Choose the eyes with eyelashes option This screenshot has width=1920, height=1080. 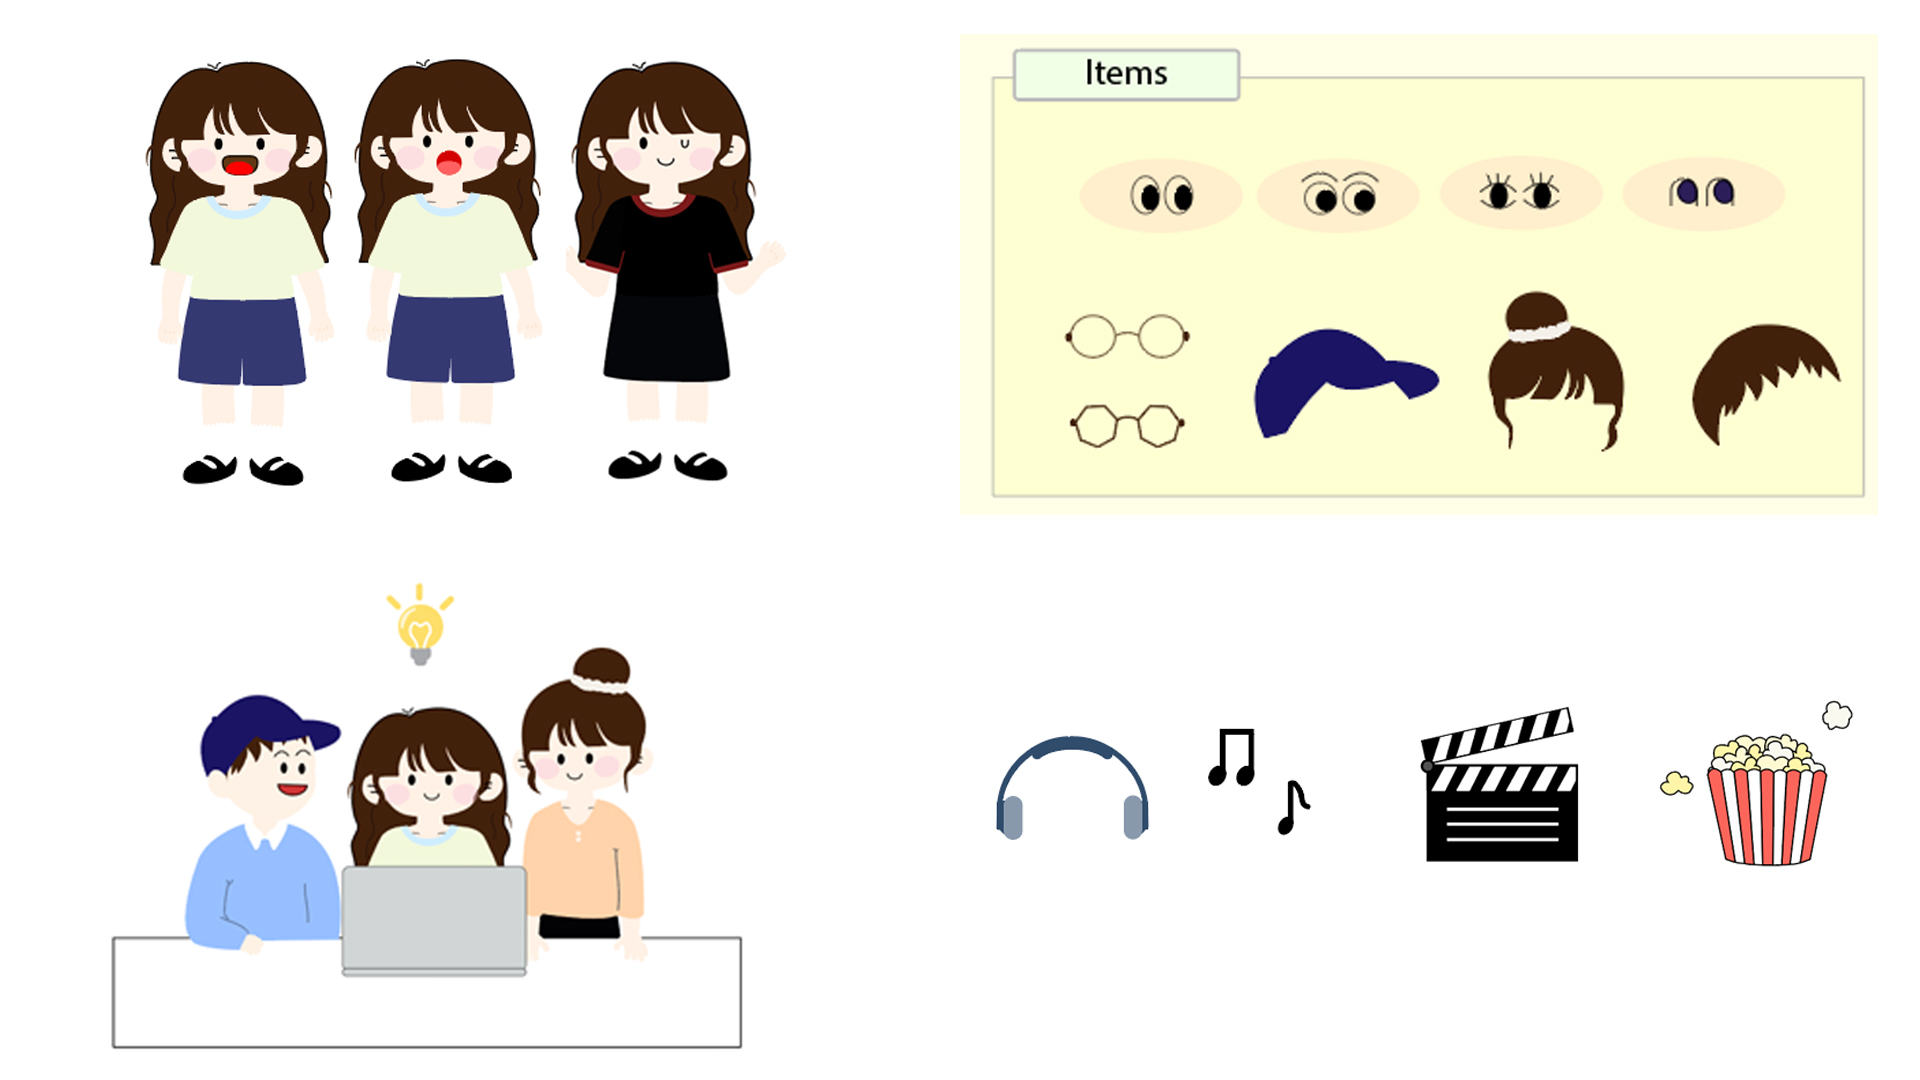[x=1520, y=193]
